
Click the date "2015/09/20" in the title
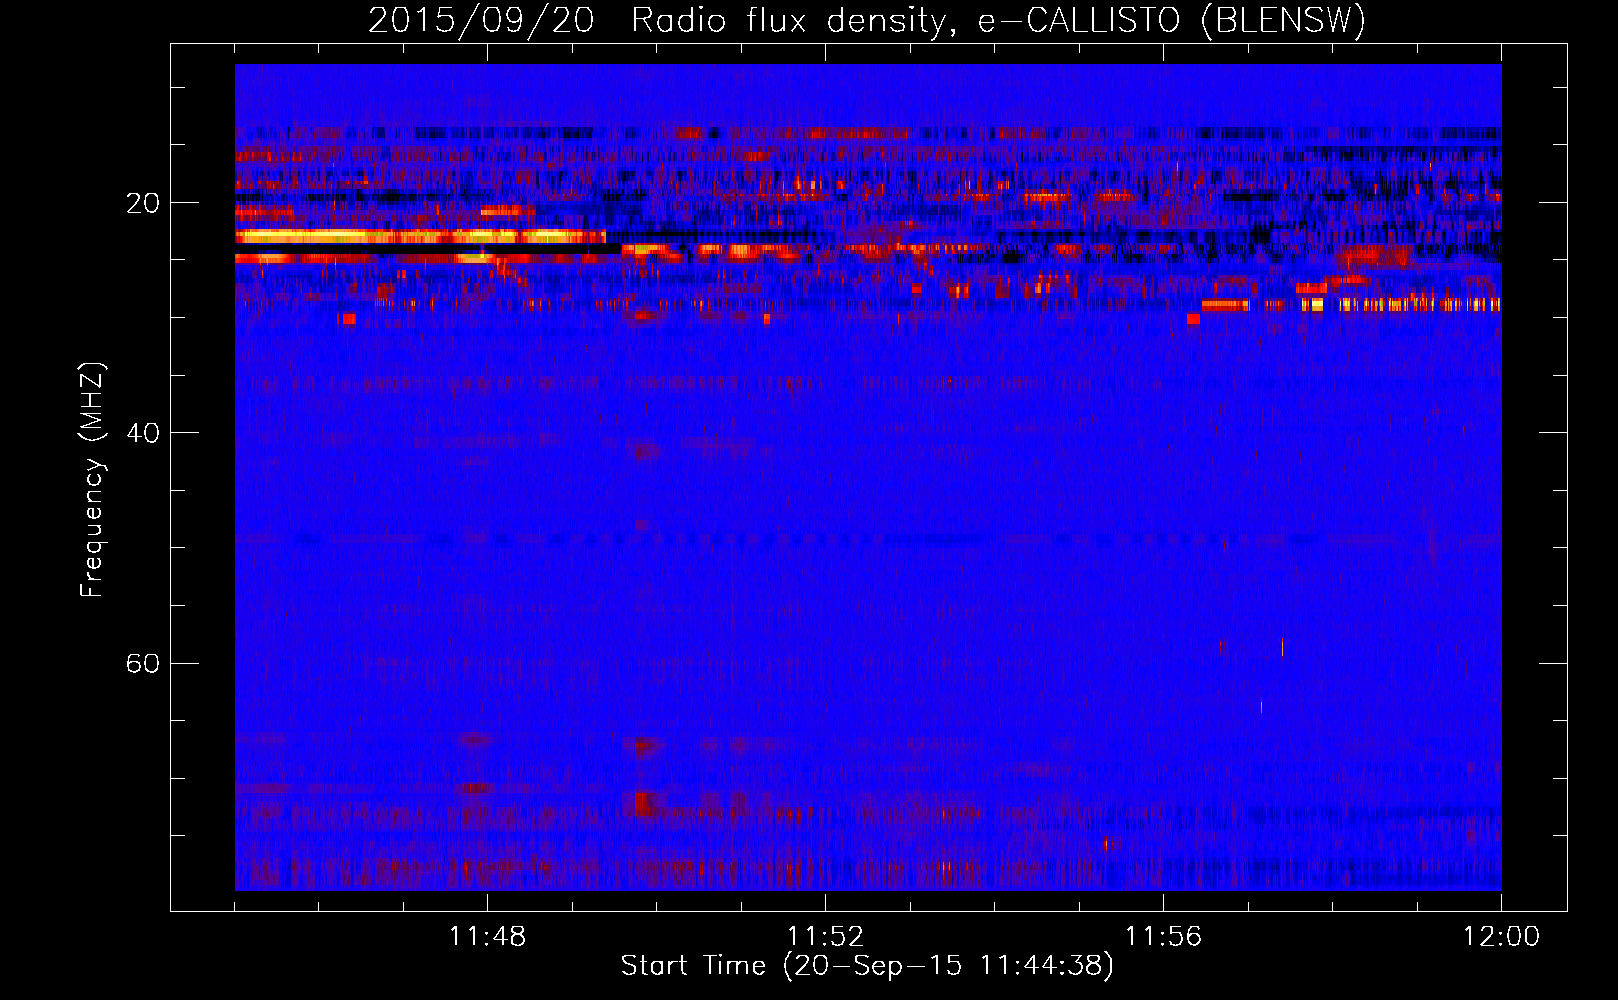tap(481, 21)
